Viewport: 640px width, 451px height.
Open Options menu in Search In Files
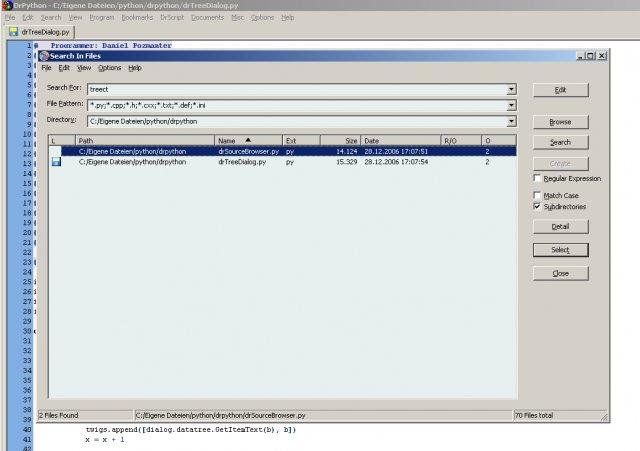[x=109, y=68]
